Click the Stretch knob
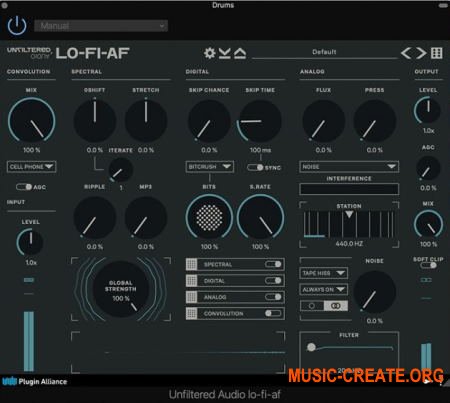The image size is (450, 403). coord(146,120)
